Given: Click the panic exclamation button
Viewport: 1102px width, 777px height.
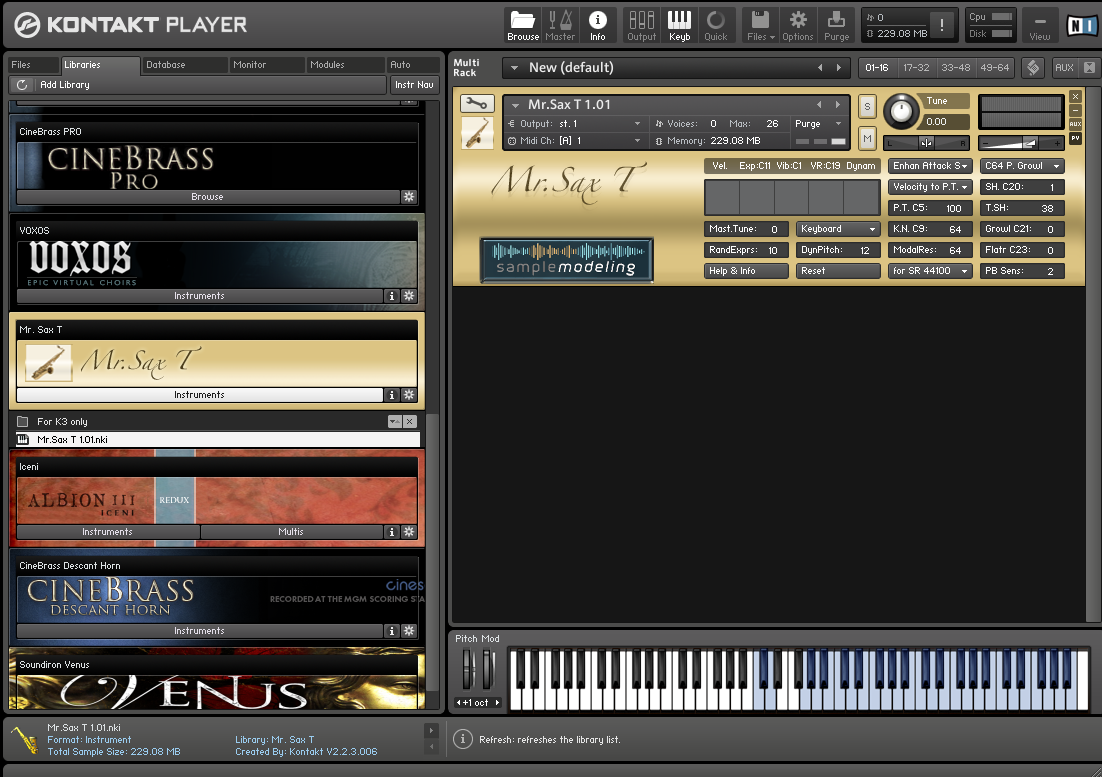Looking at the screenshot, I should pos(942,25).
